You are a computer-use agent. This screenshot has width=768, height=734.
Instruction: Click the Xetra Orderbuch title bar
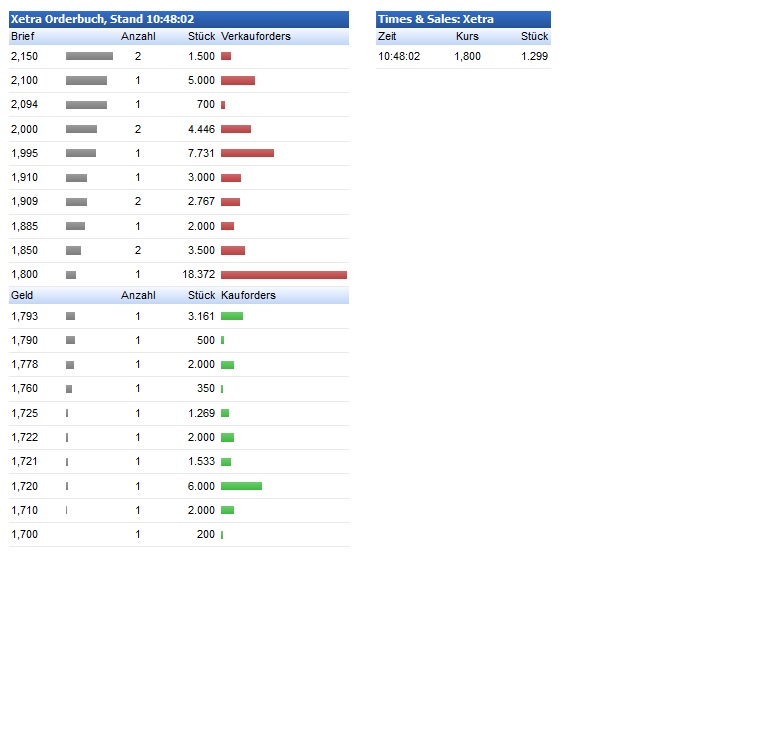click(178, 19)
